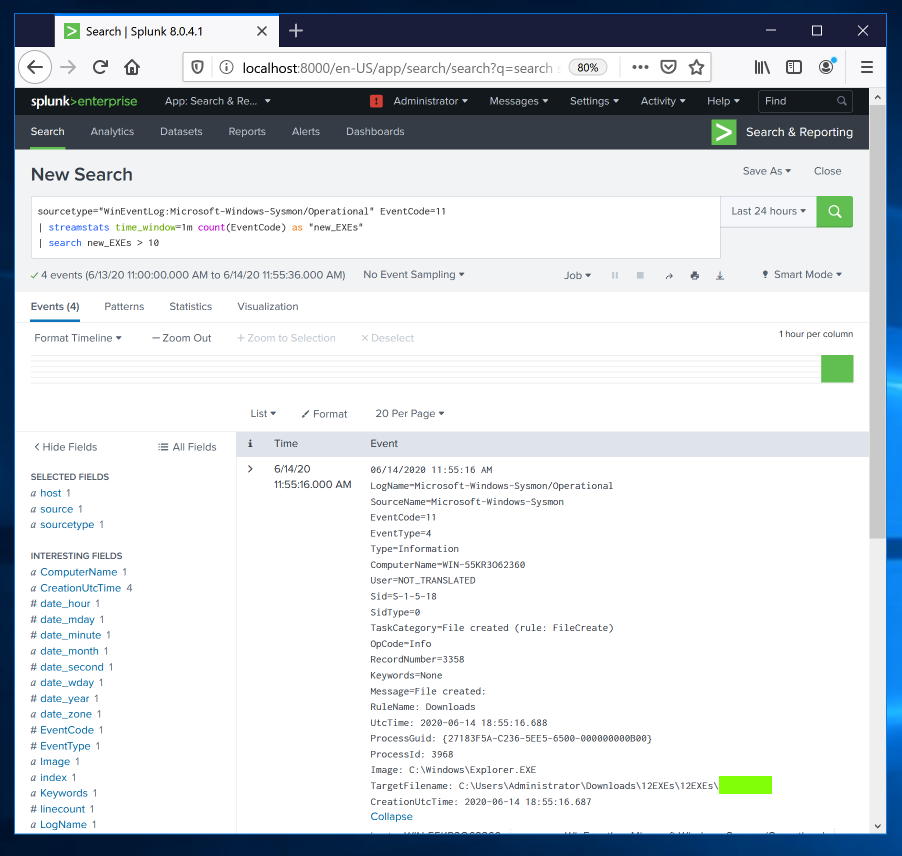
Task: Click the Format button with pencil
Action: (324, 414)
